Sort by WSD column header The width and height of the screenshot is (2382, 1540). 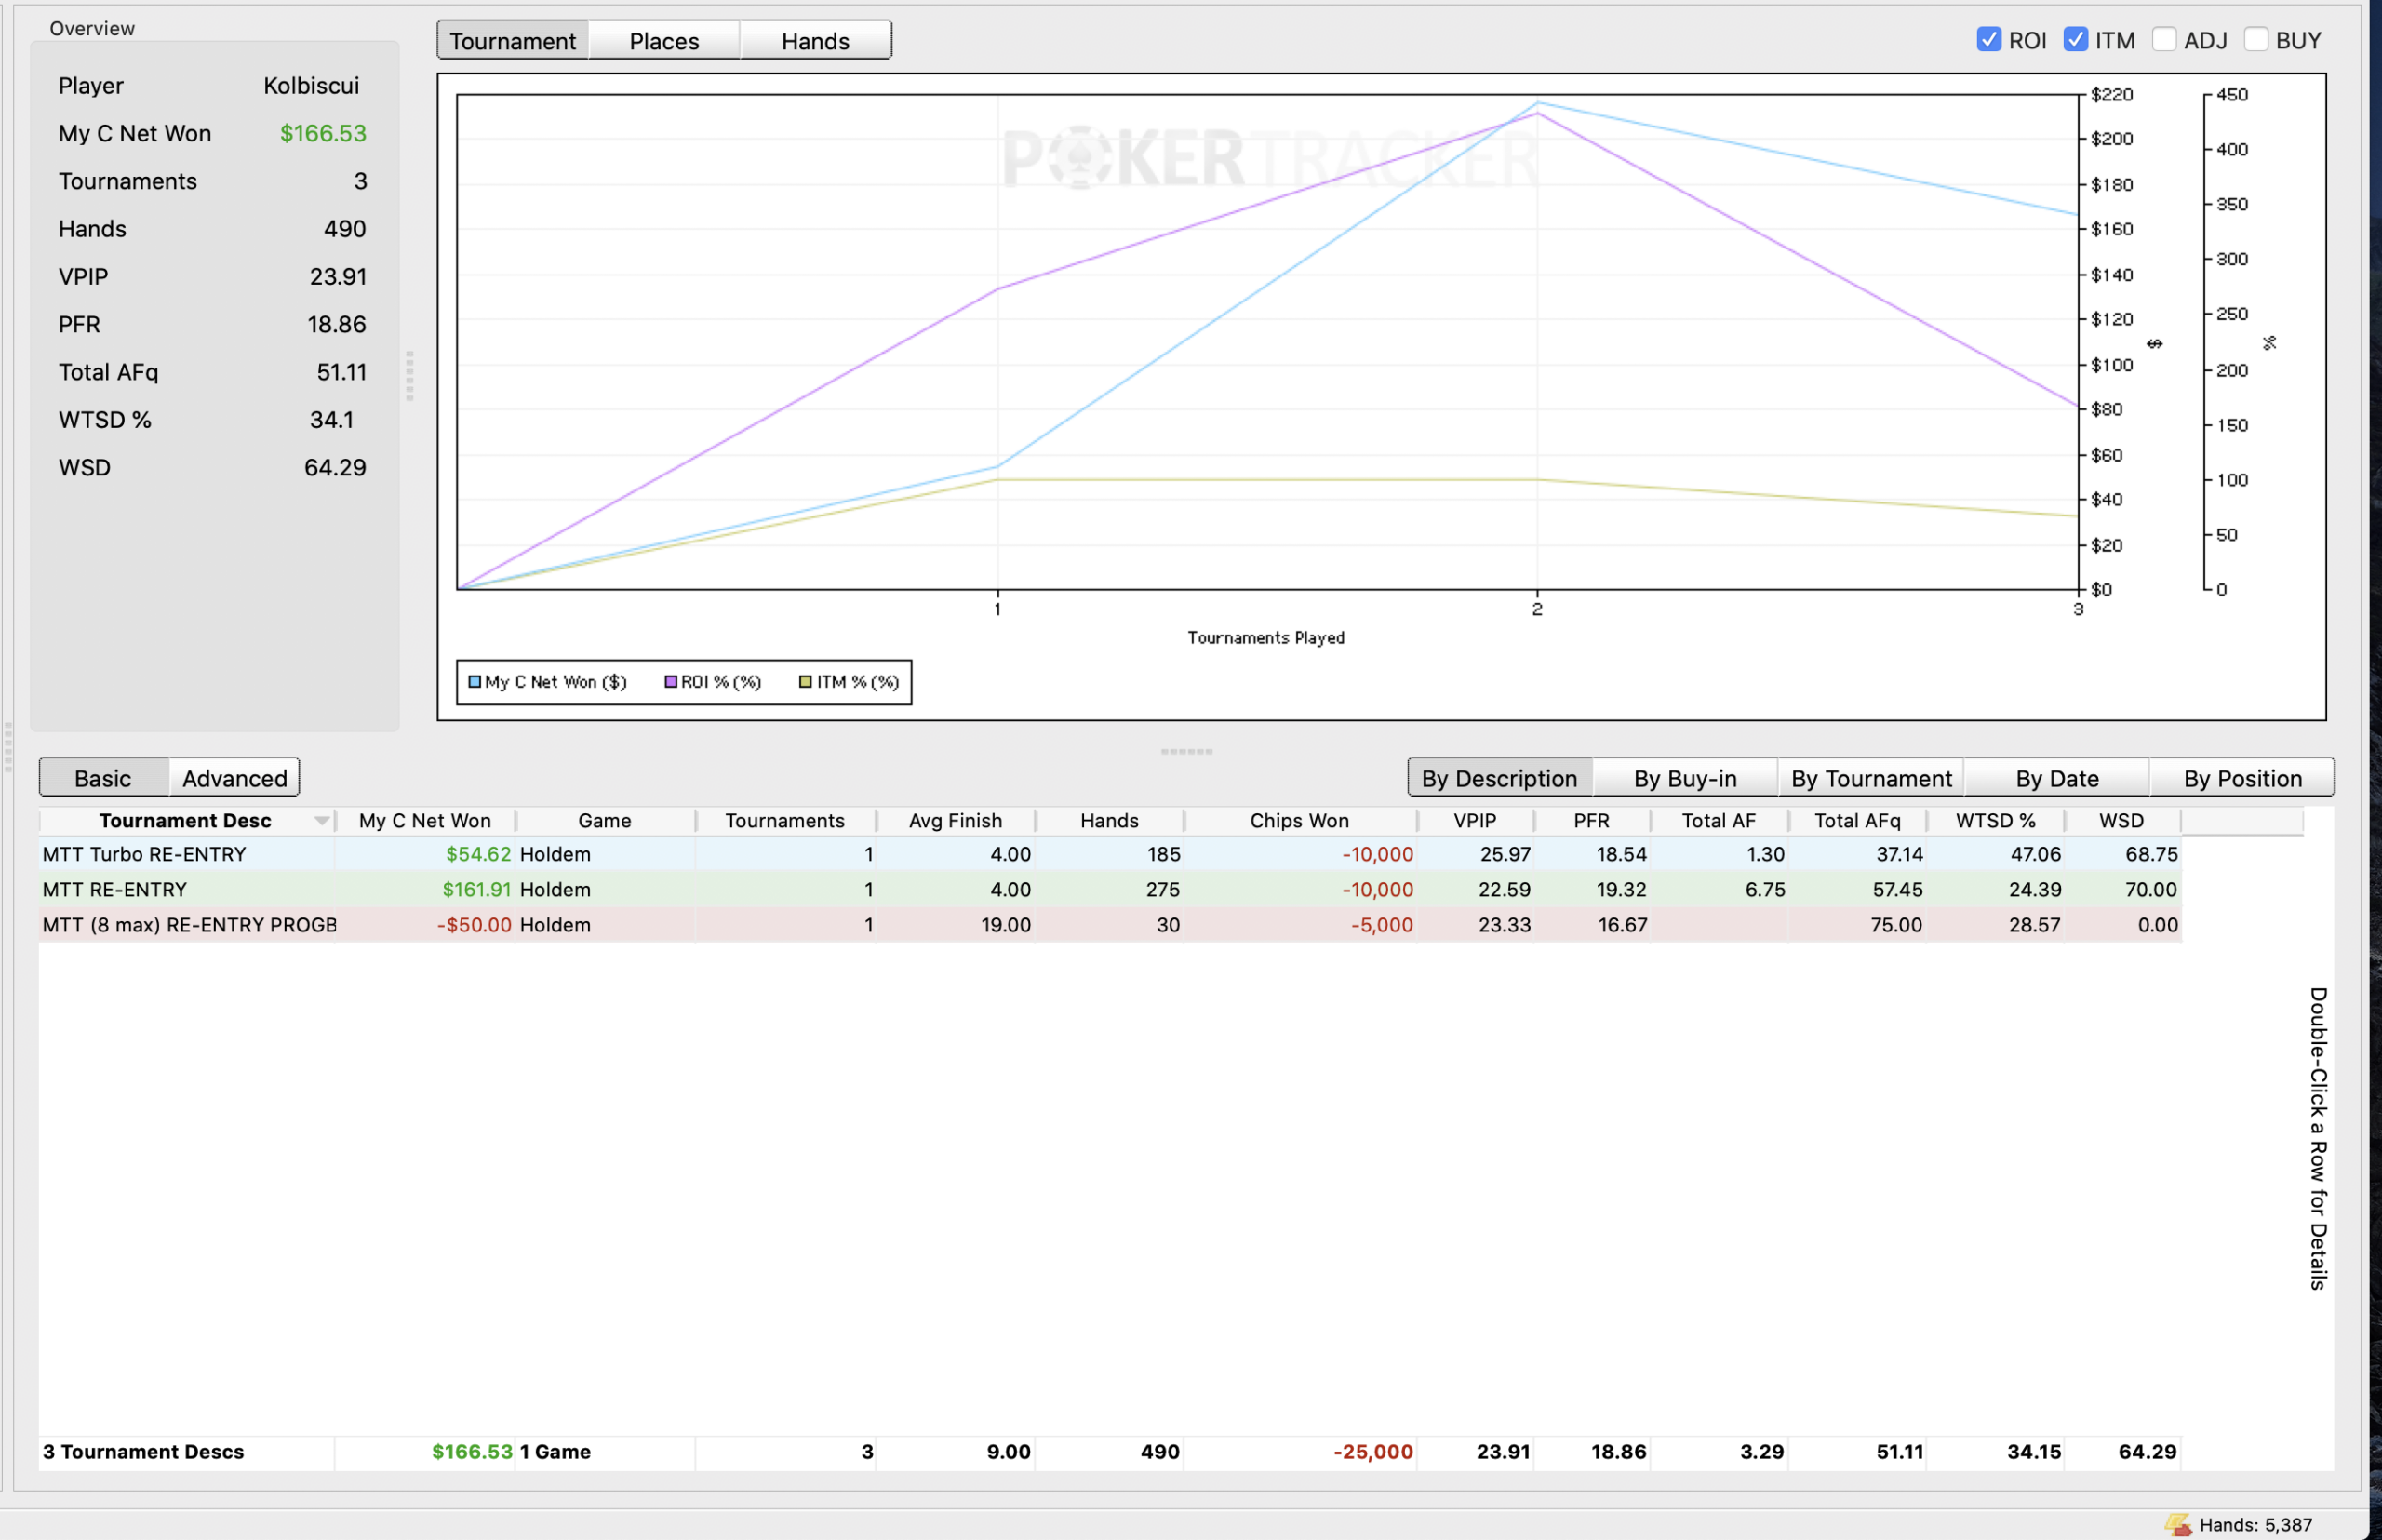point(2122,821)
